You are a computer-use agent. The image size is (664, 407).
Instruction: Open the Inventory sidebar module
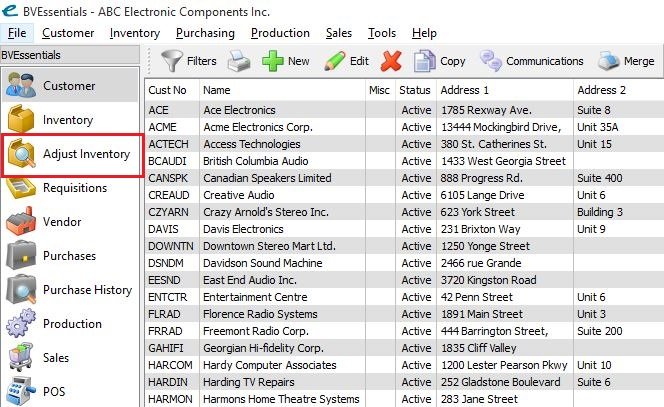click(x=70, y=120)
